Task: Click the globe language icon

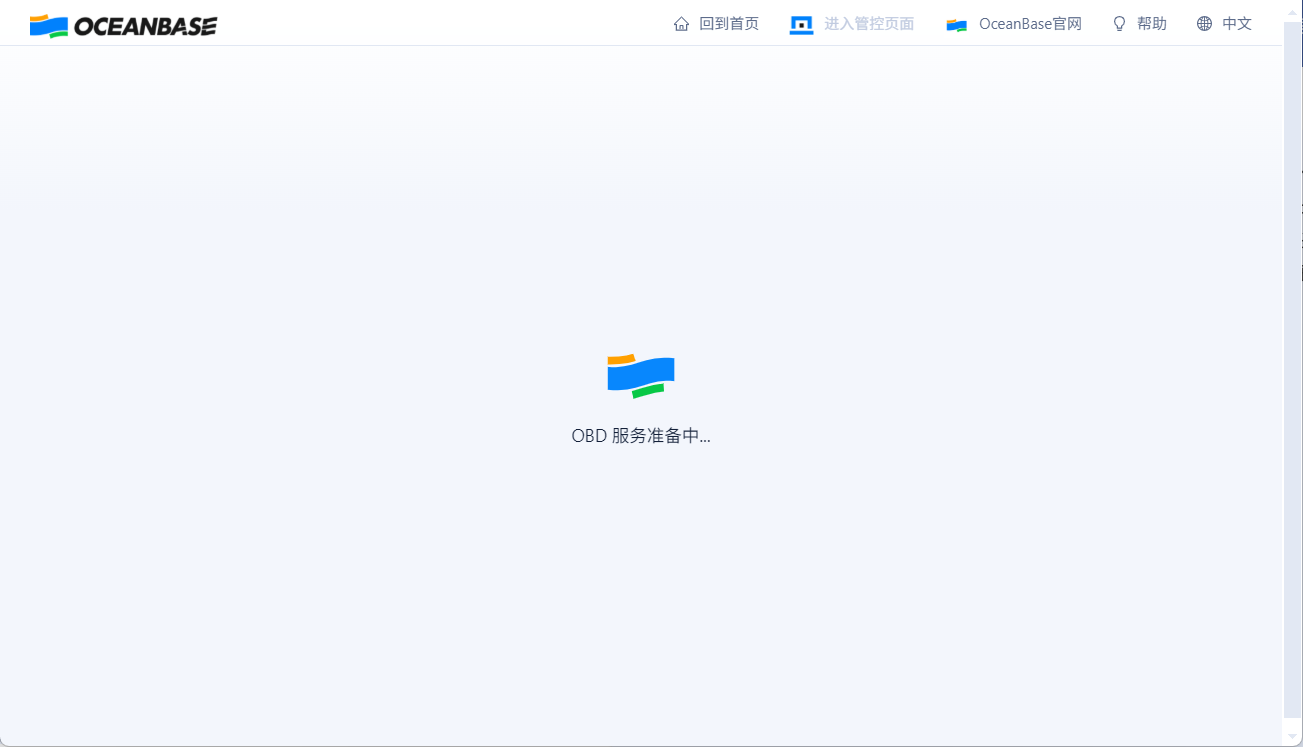Action: click(1204, 24)
